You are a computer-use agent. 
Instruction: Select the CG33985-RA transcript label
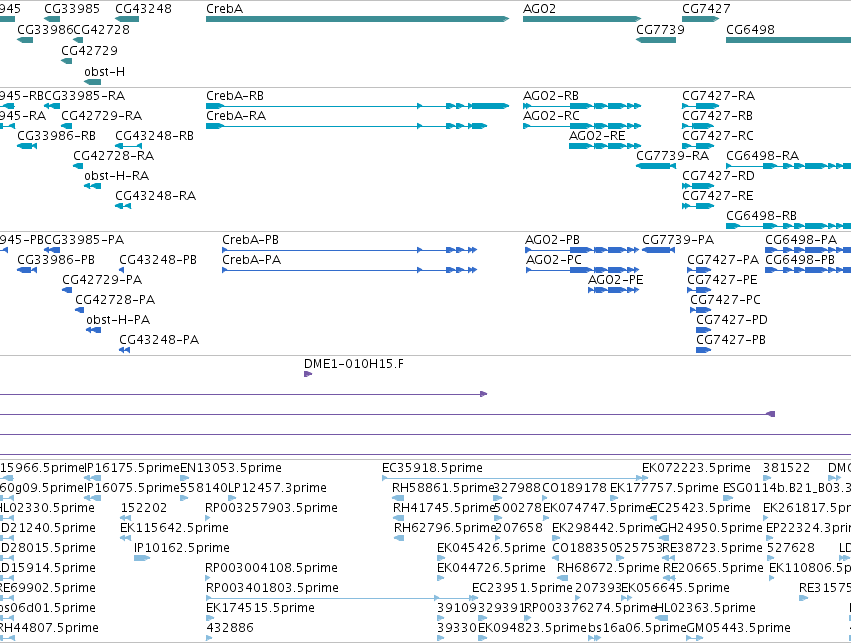(x=85, y=96)
